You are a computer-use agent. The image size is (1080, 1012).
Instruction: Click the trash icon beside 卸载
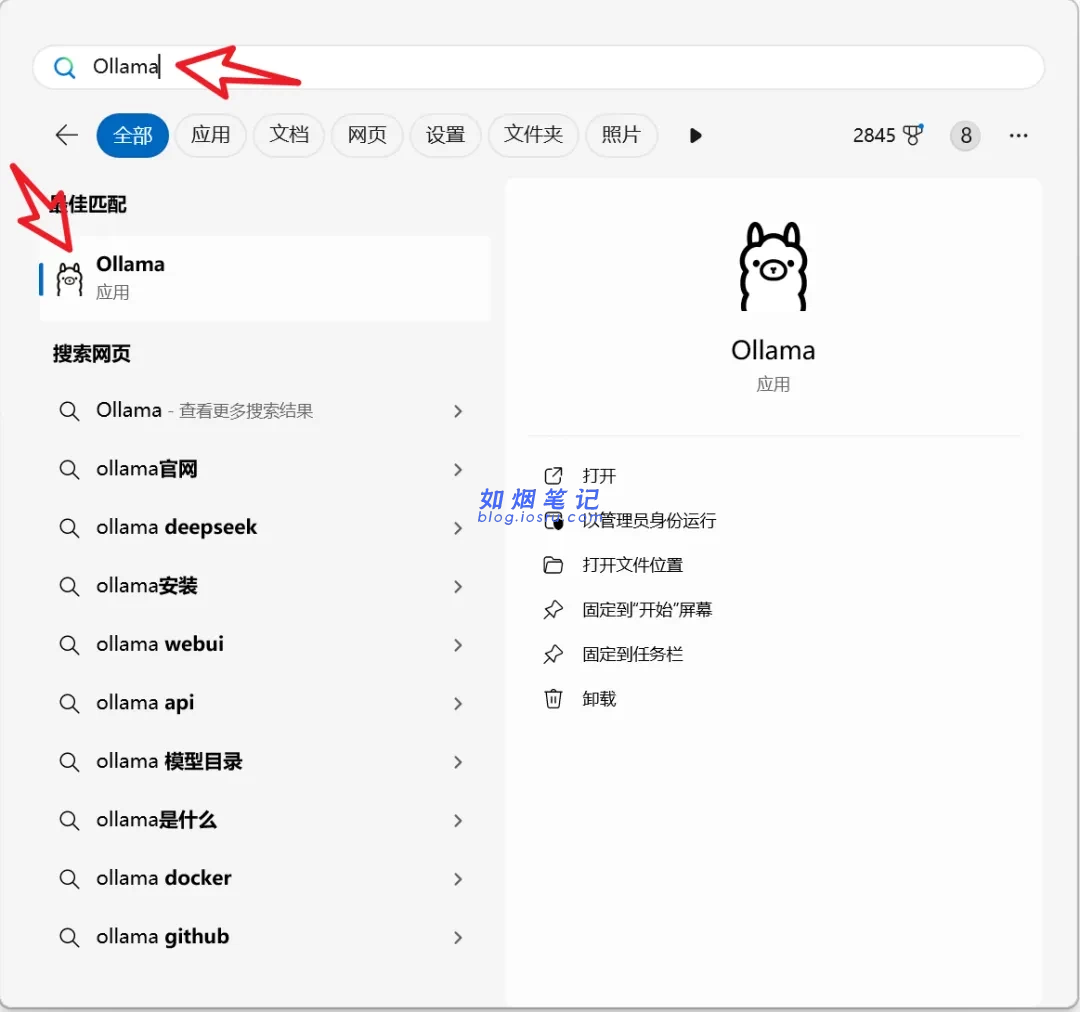click(554, 699)
